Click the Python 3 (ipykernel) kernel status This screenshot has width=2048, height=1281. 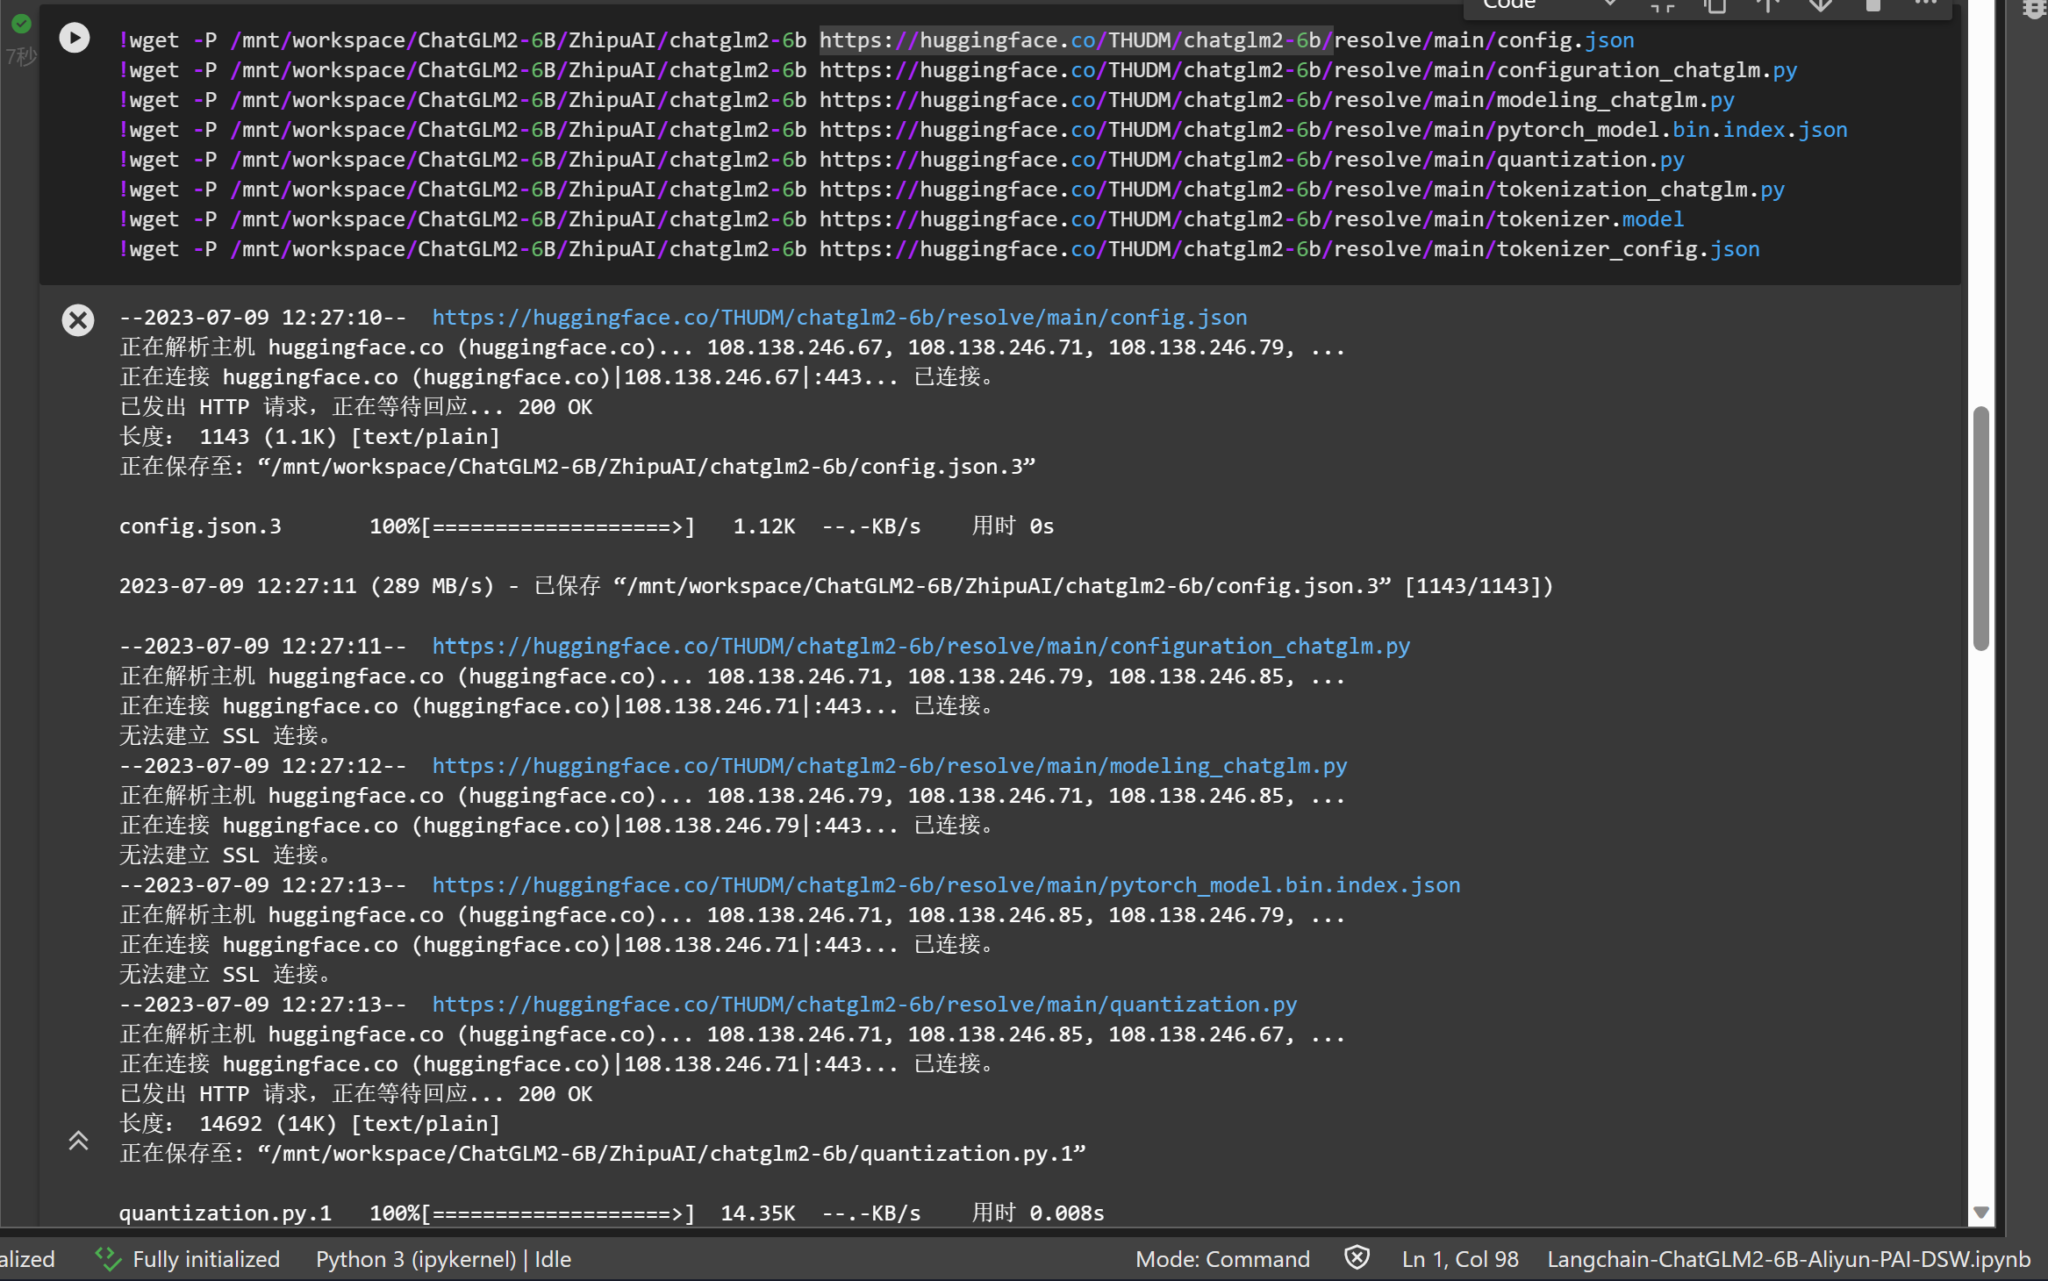pyautogui.click(x=443, y=1259)
